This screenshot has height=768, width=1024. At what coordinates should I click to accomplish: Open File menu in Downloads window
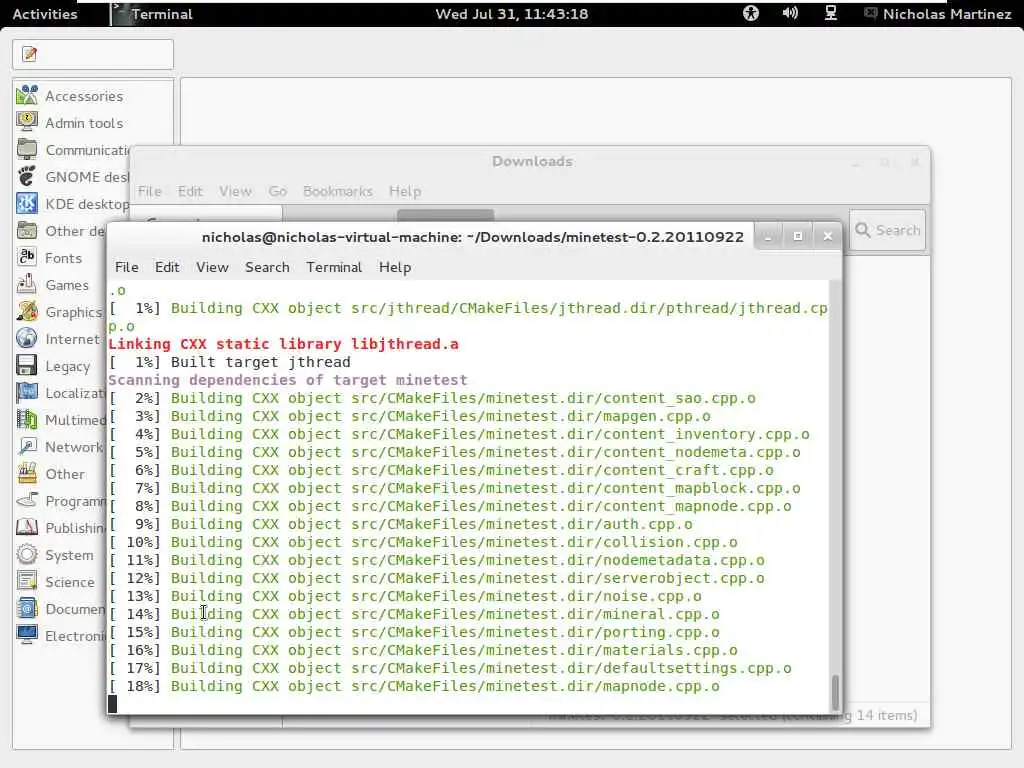pyautogui.click(x=150, y=191)
